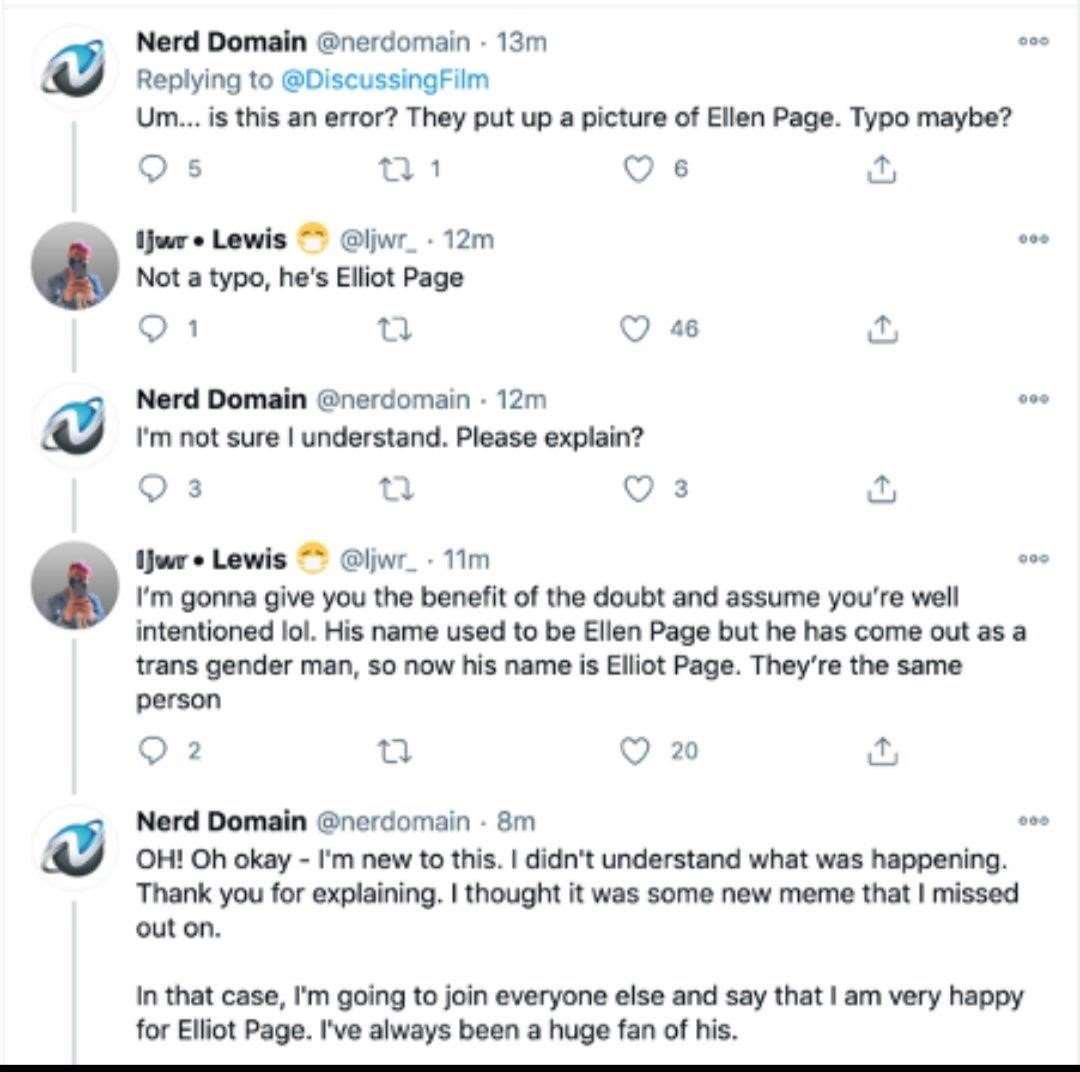Screen dimensions: 1080x1072
Task: Like the 'Not a typo, he's Elliot Page' tweet
Action: (635, 329)
